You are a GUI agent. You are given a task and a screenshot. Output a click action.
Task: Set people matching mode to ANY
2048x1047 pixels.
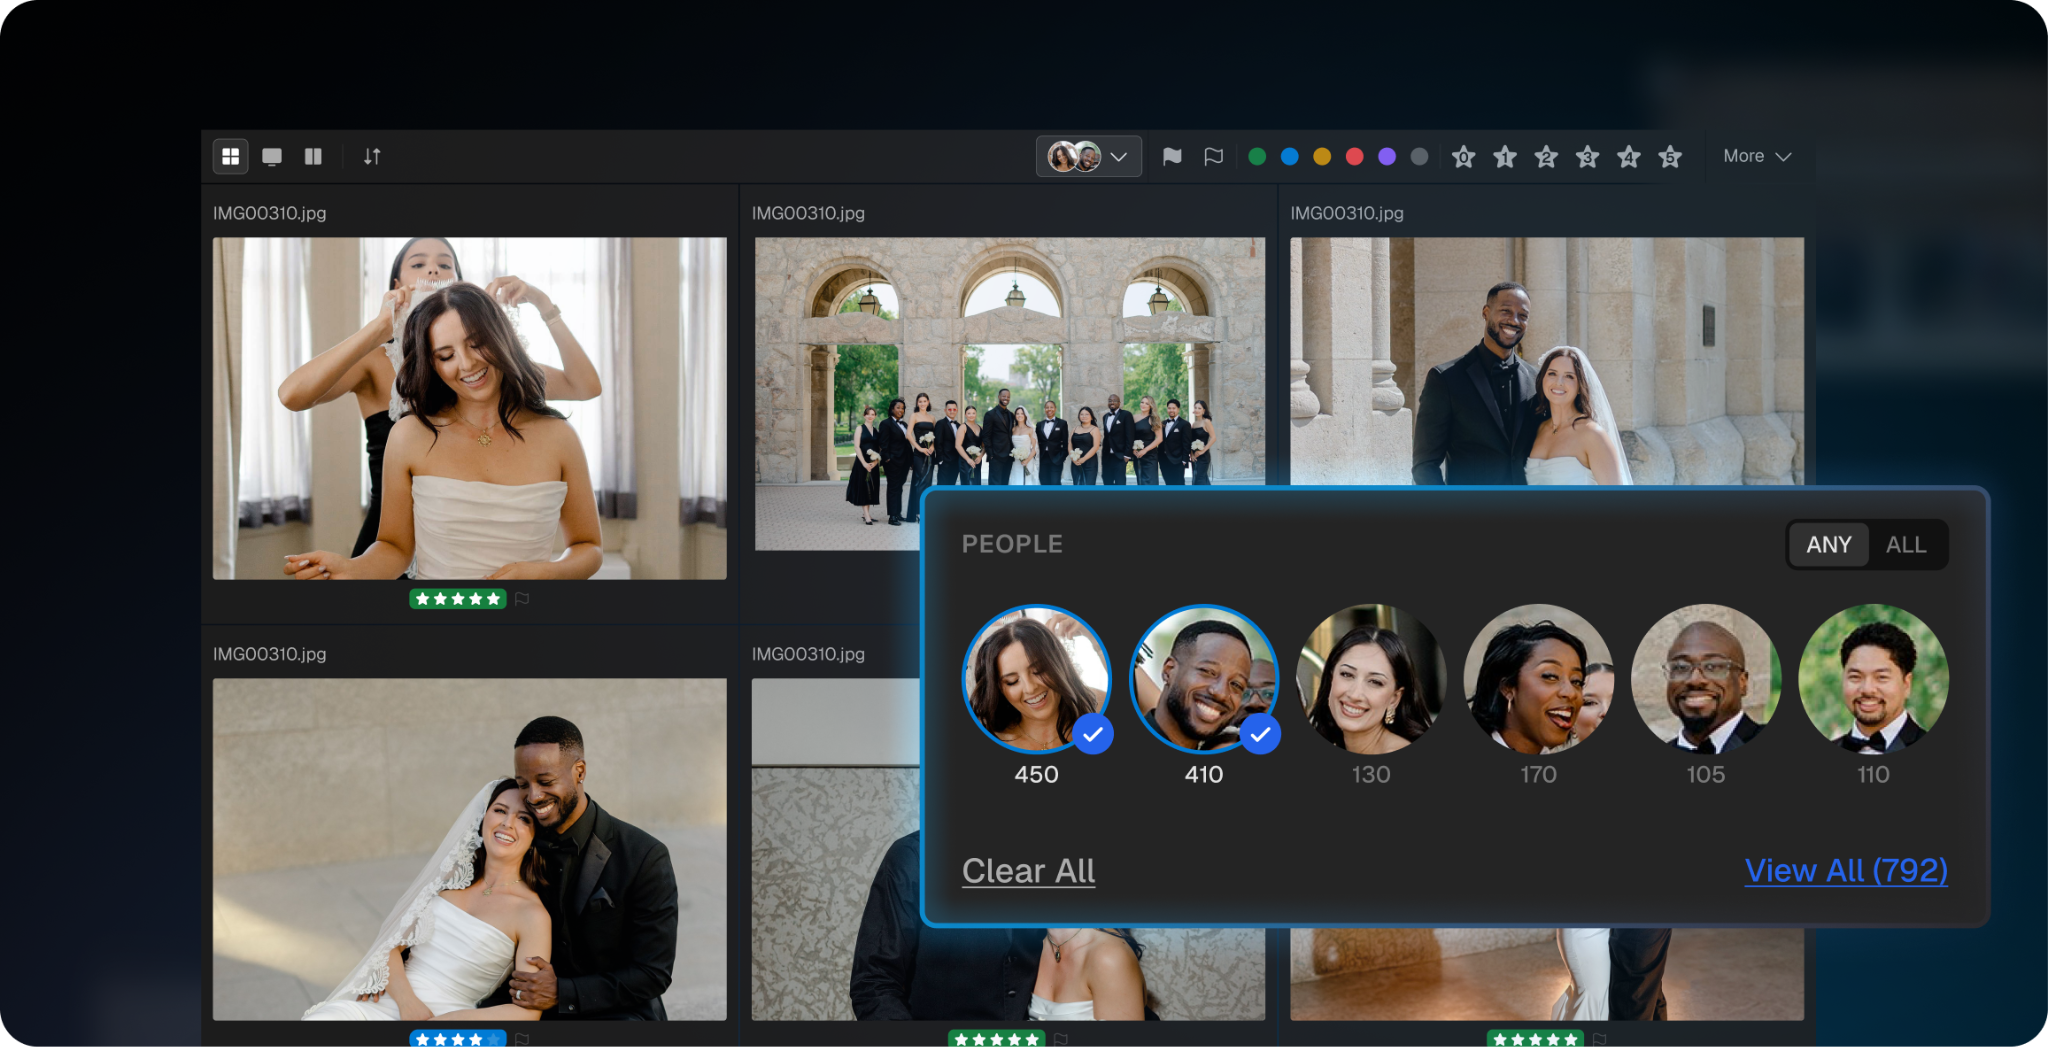[x=1829, y=545]
